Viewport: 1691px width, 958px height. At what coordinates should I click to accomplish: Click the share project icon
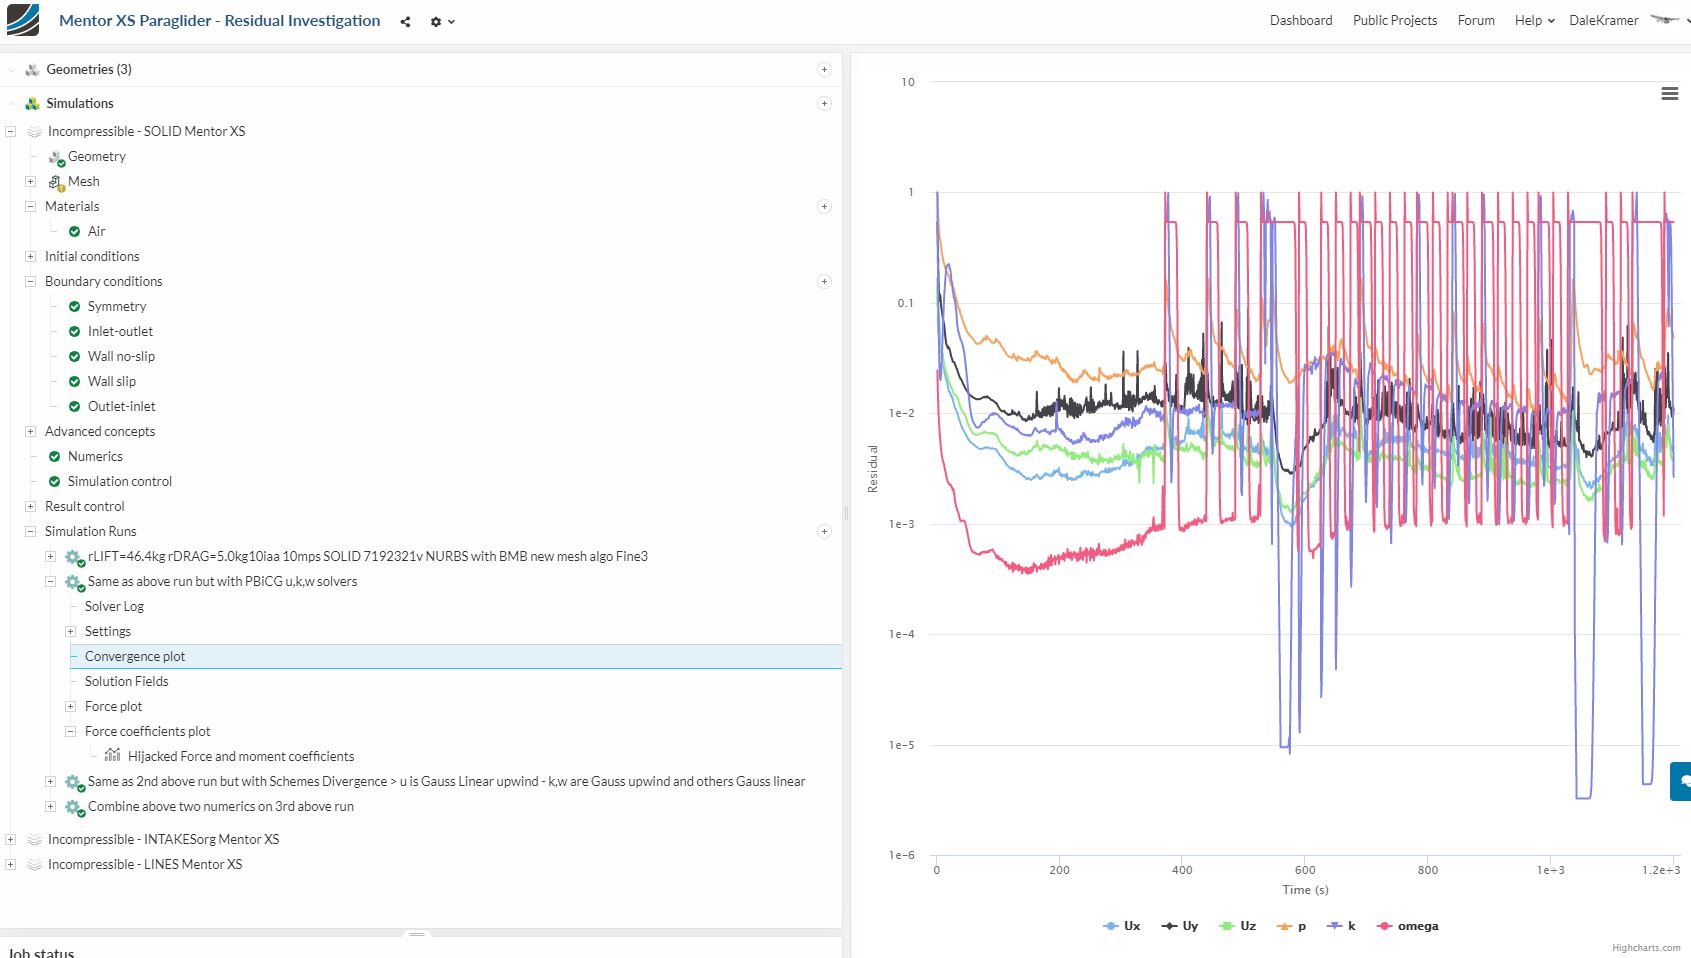coord(405,22)
